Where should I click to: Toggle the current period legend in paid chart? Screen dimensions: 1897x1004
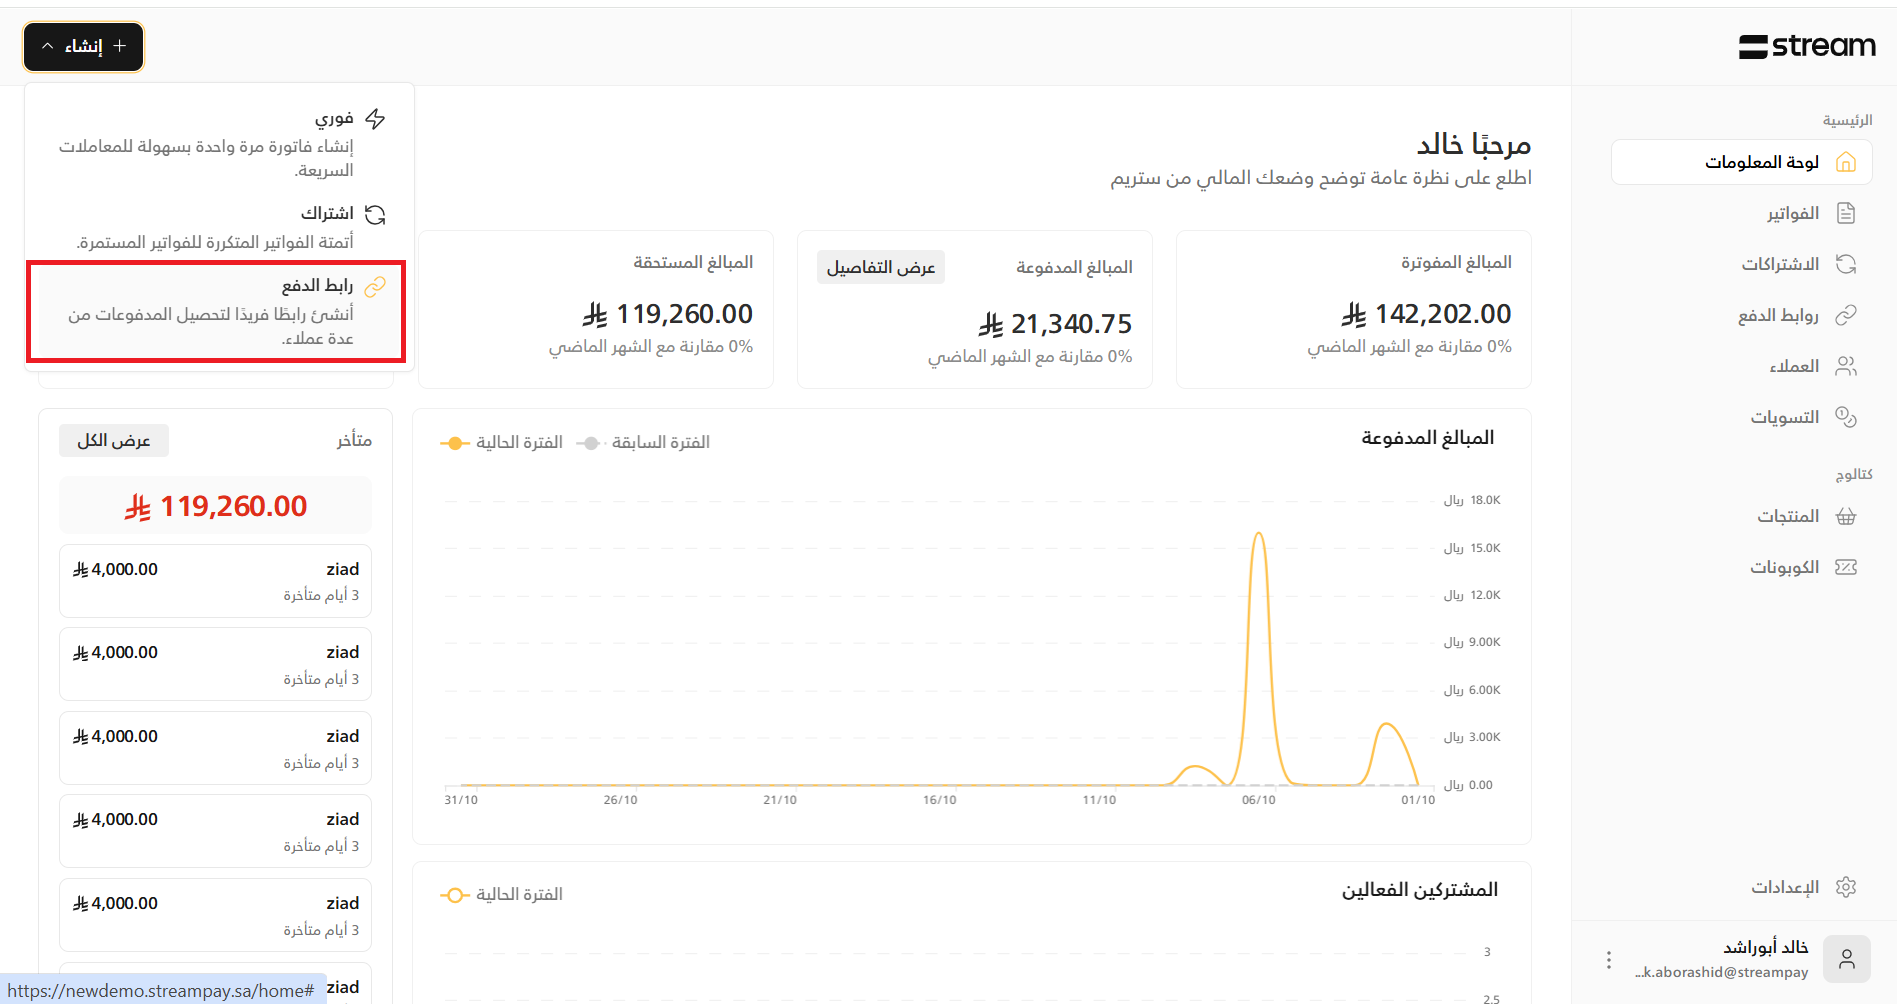(x=502, y=442)
